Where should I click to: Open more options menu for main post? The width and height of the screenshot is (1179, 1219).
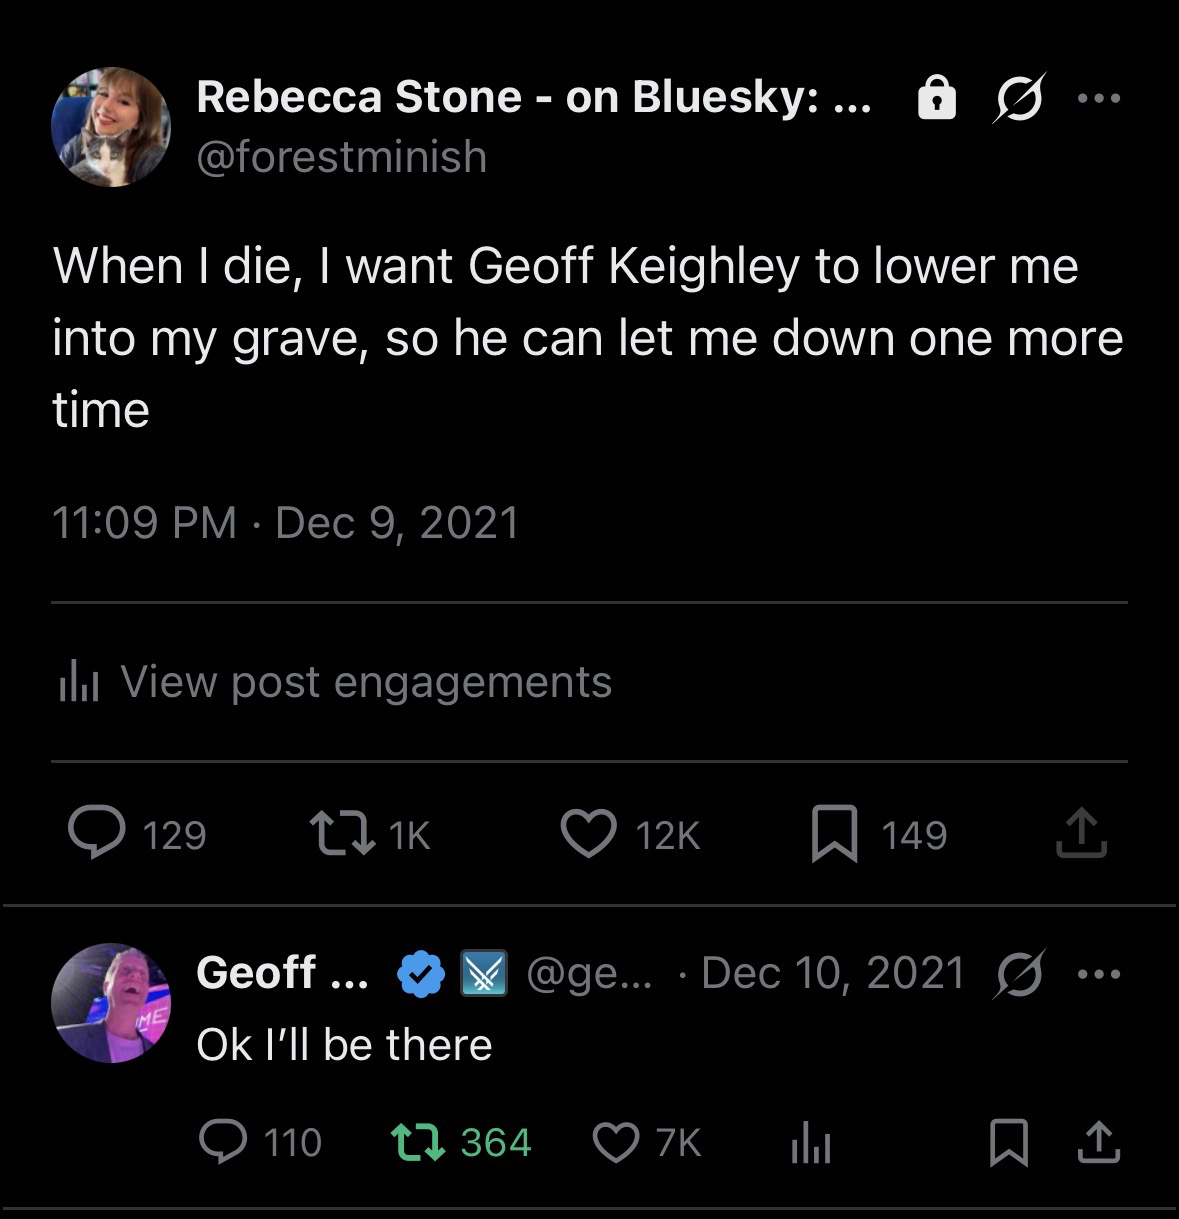(1099, 98)
